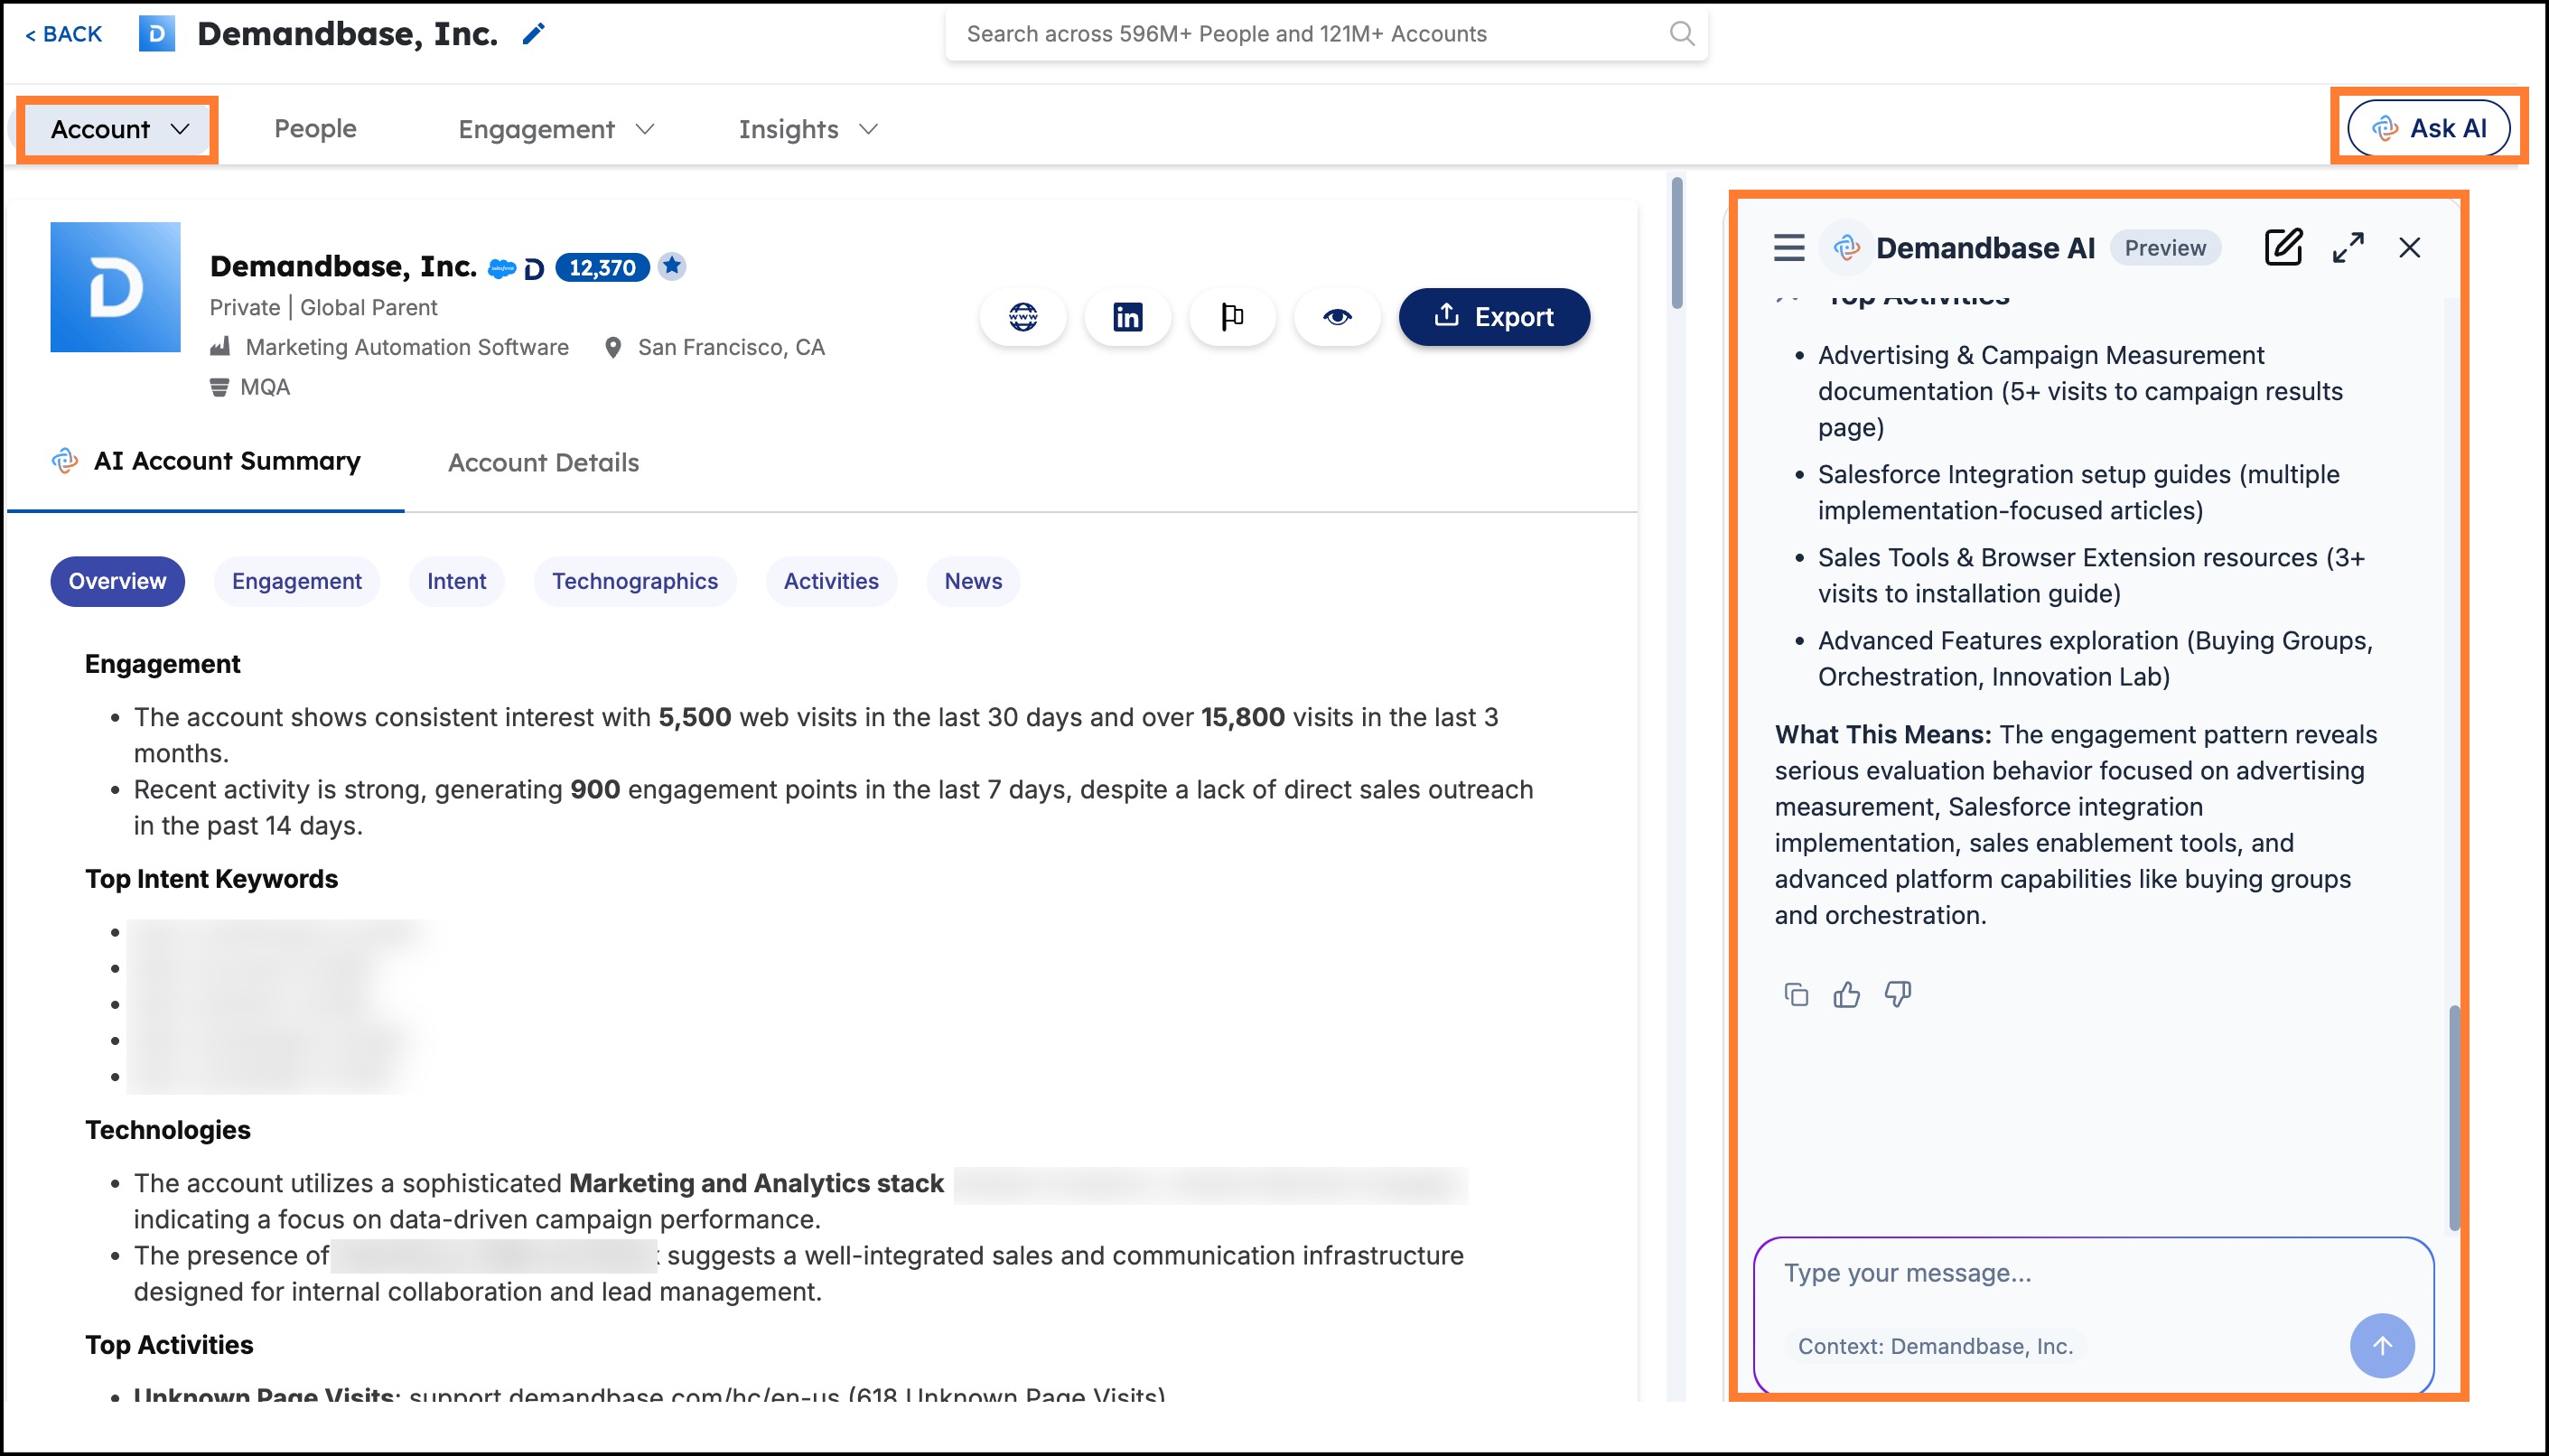Switch to the Account Details tab
This screenshot has width=2549, height=1456.
click(x=543, y=462)
